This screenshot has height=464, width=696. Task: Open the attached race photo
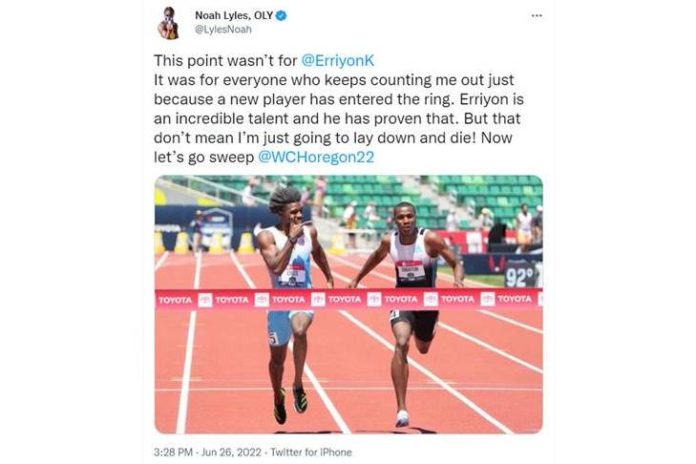(x=348, y=305)
